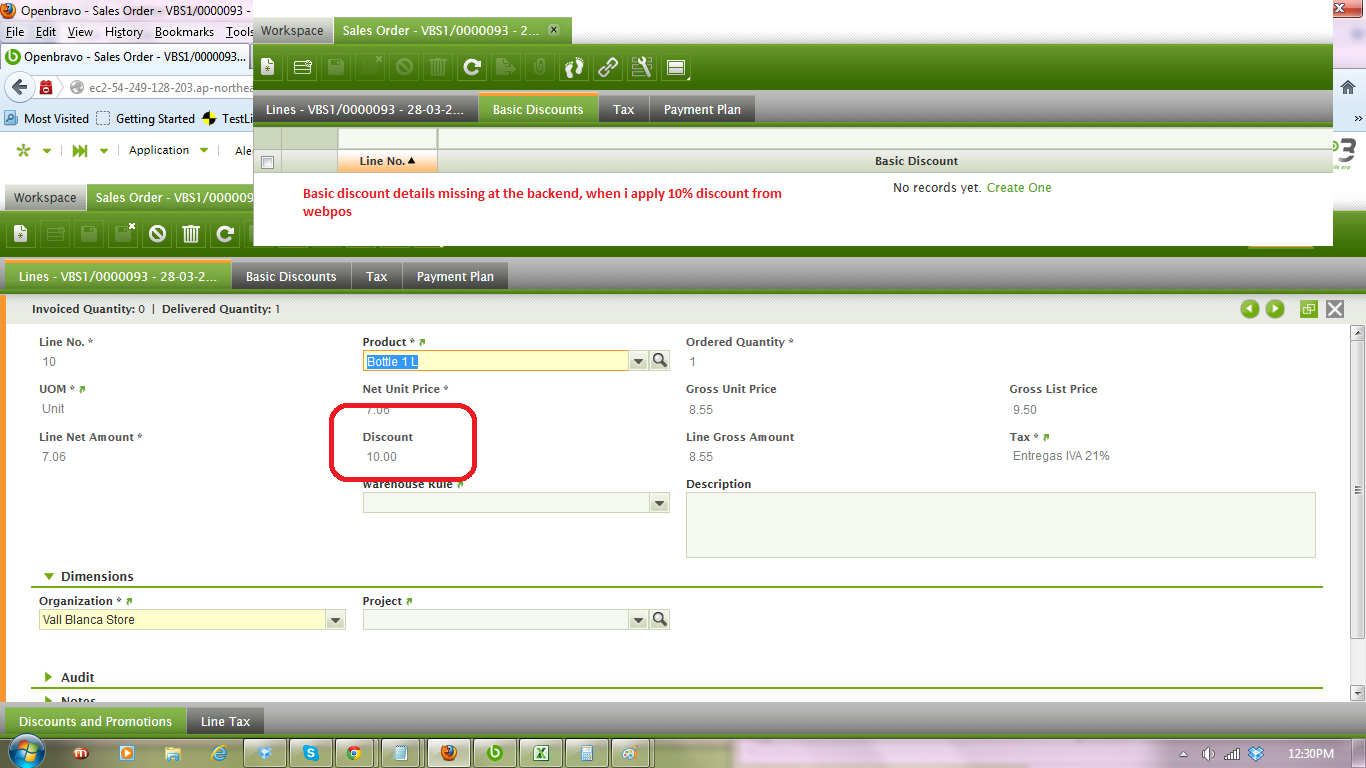Click the Create One link
Image resolution: width=1366 pixels, height=768 pixels.
1019,188
